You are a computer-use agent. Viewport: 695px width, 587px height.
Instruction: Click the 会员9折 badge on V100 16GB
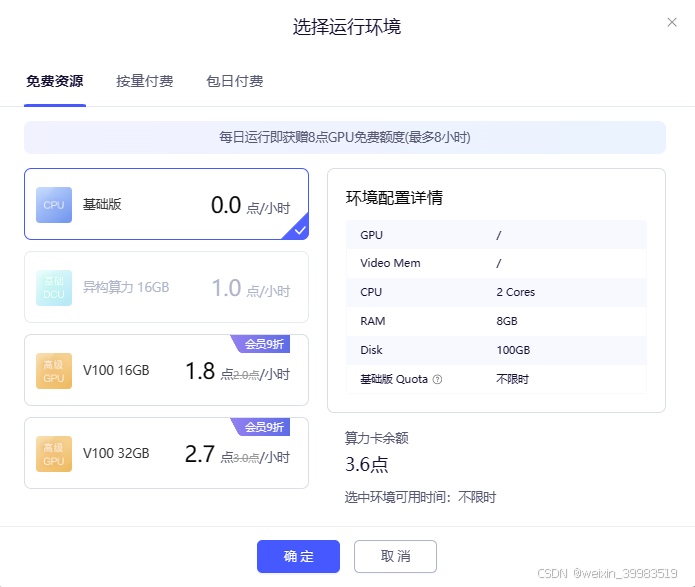(262, 344)
